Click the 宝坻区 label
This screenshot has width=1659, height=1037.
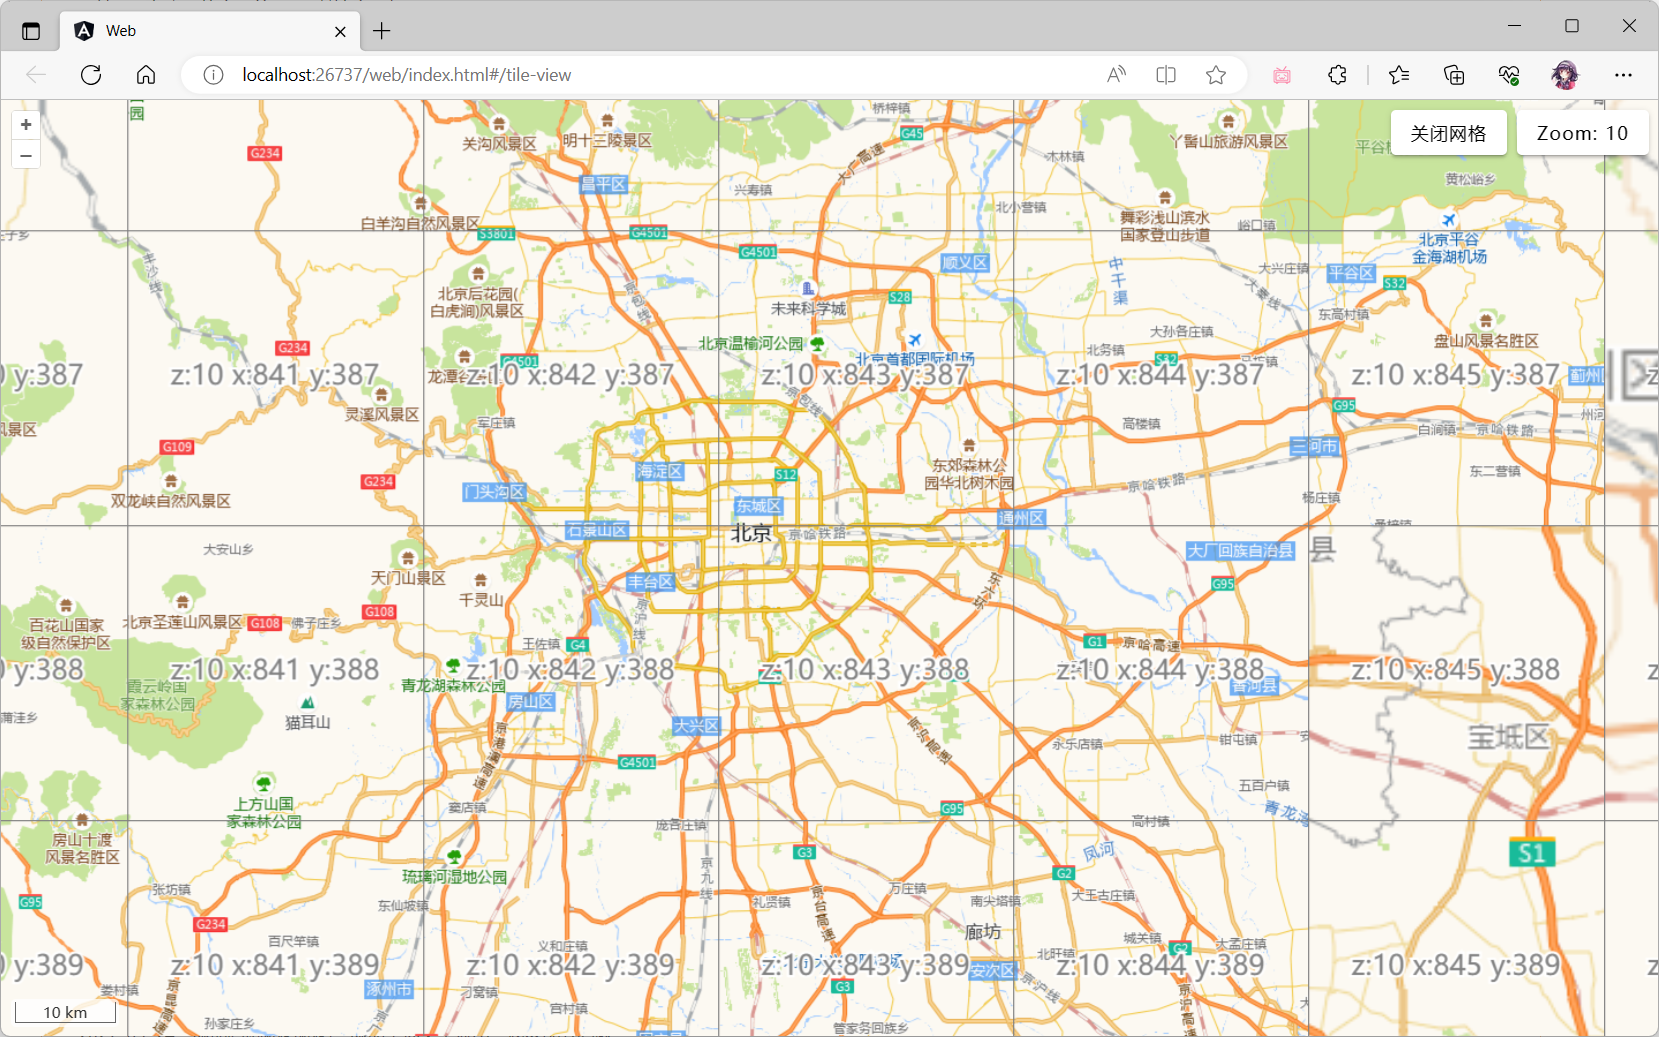pyautogui.click(x=1508, y=738)
